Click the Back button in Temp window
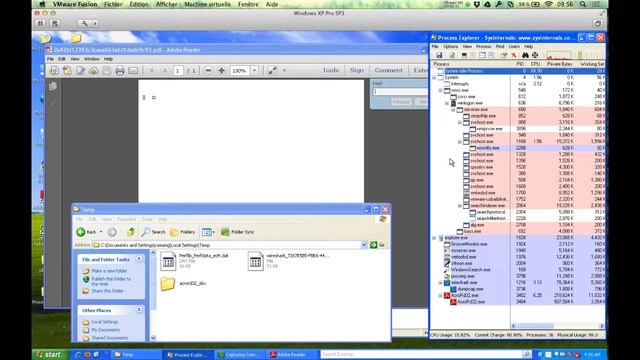Image resolution: width=640 pixels, height=360 pixels. tap(86, 232)
